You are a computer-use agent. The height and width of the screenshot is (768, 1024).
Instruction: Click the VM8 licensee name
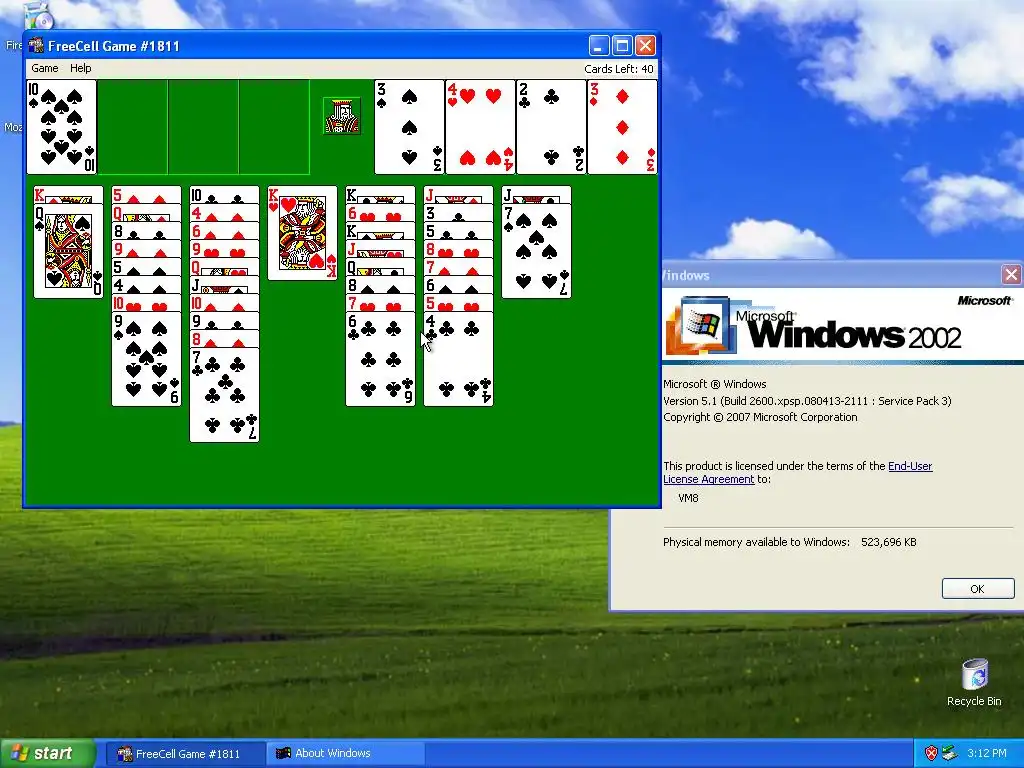[688, 498]
